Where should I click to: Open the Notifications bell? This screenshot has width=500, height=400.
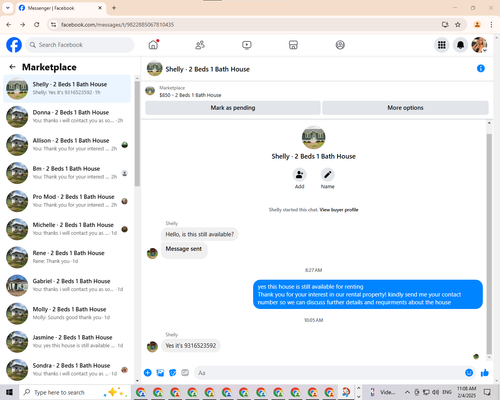tap(460, 45)
